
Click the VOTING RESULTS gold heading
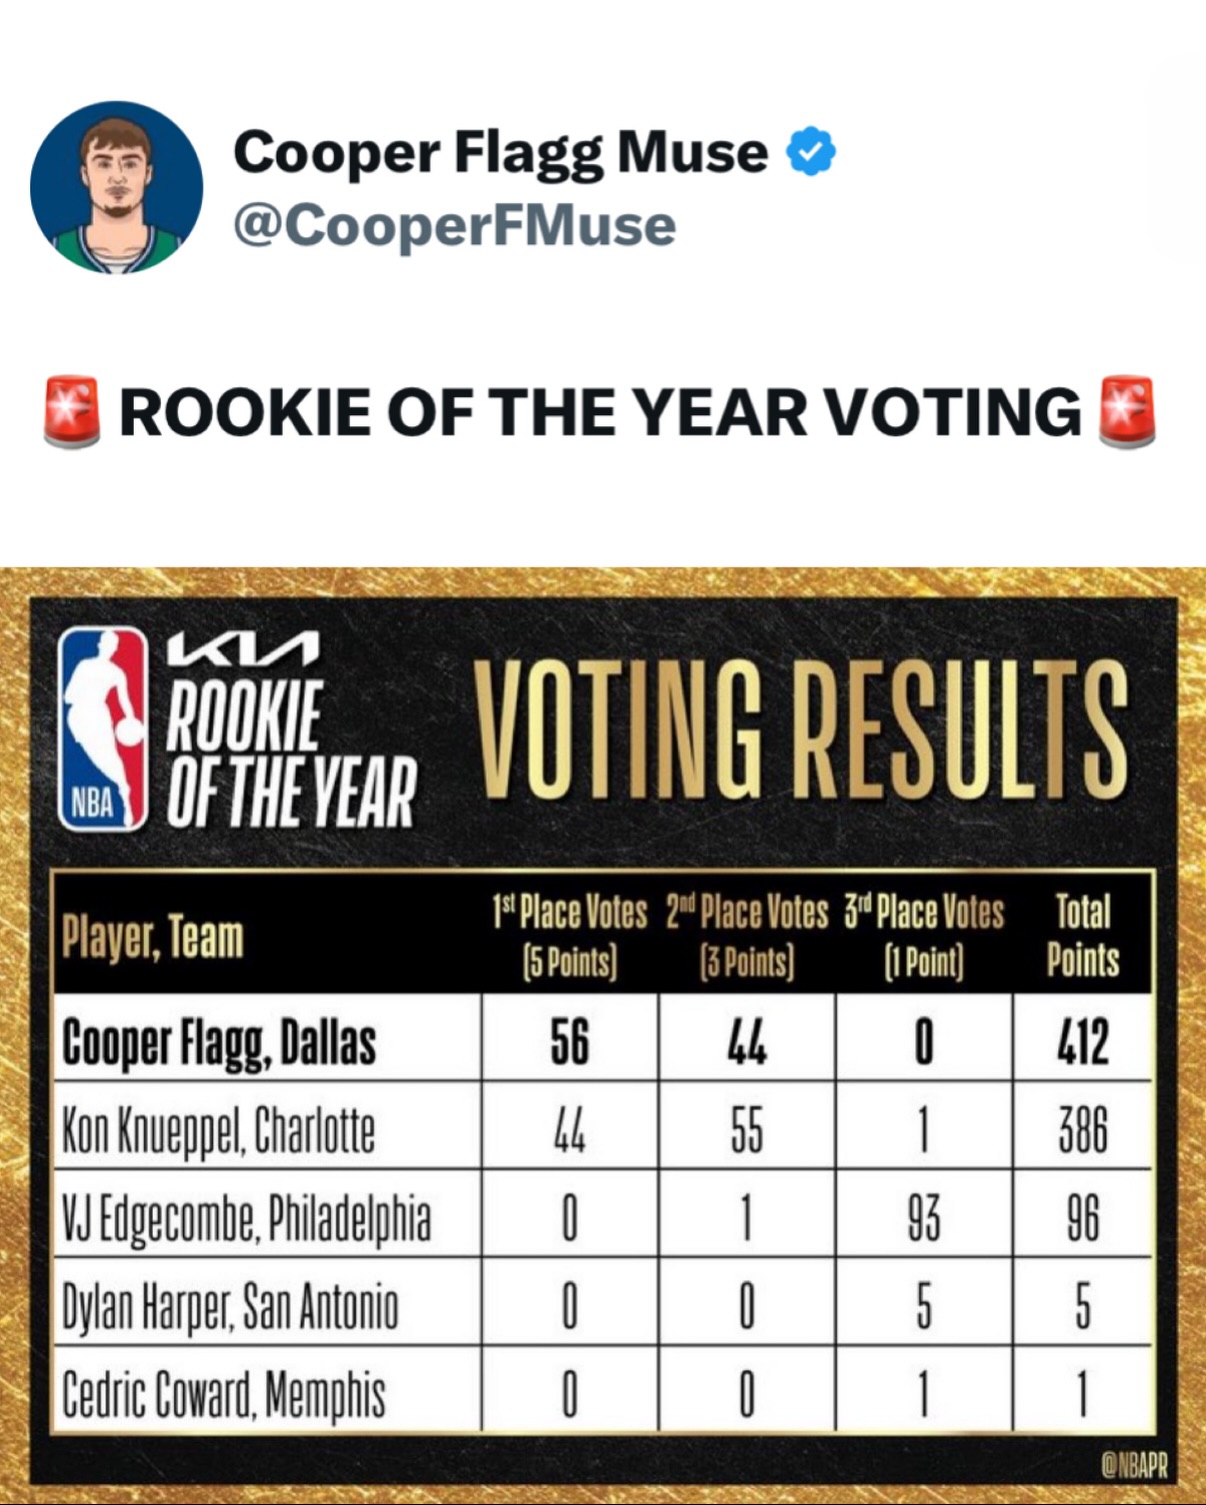pyautogui.click(x=800, y=731)
